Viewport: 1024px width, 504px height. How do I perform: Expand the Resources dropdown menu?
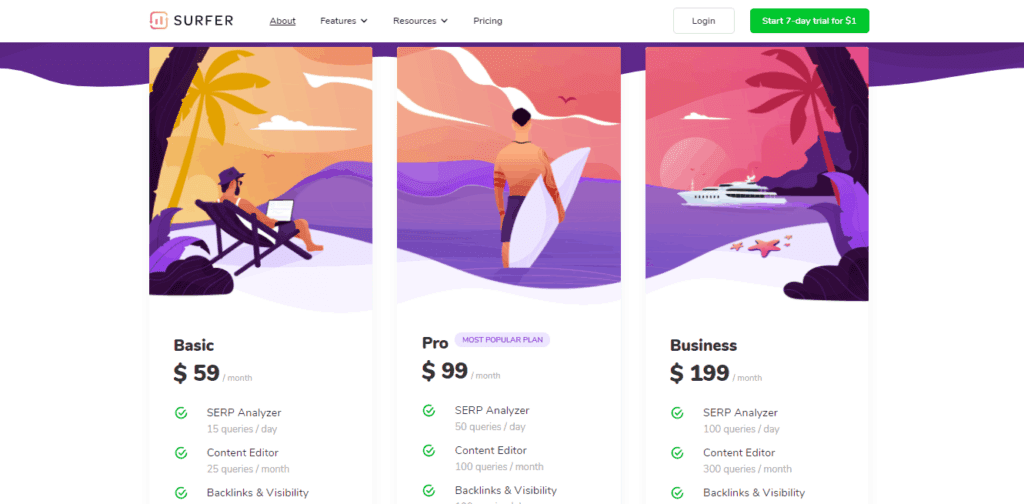[420, 21]
